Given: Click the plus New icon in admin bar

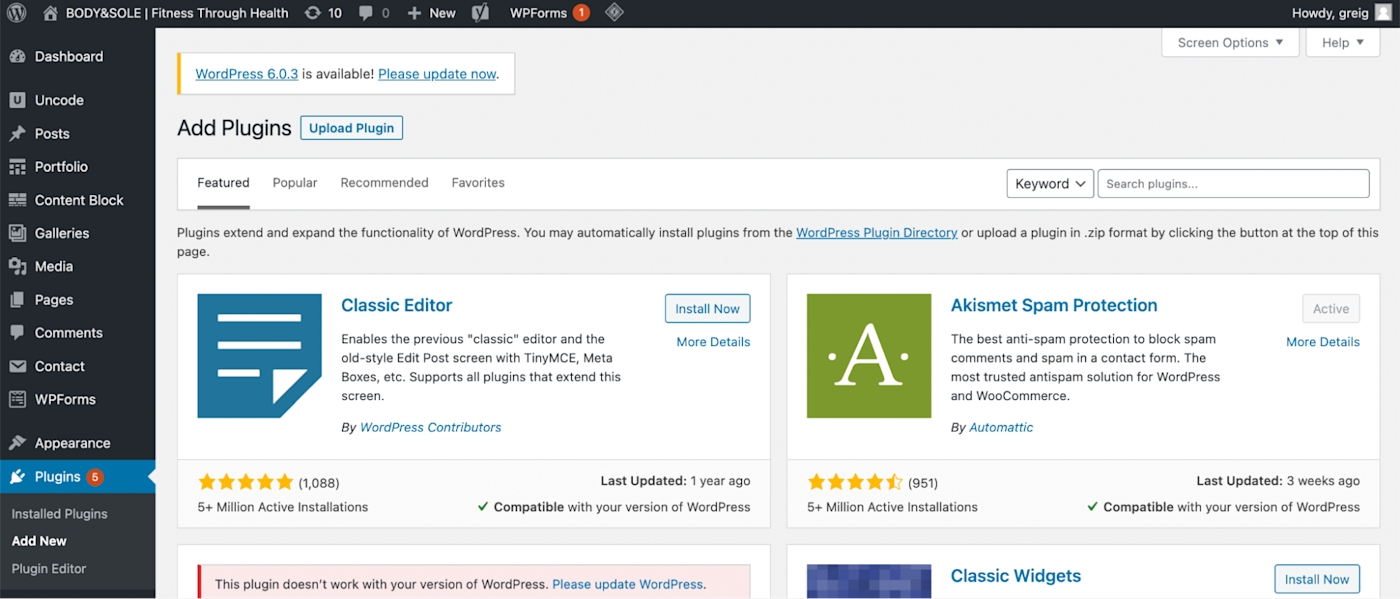Looking at the screenshot, I should tap(414, 13).
